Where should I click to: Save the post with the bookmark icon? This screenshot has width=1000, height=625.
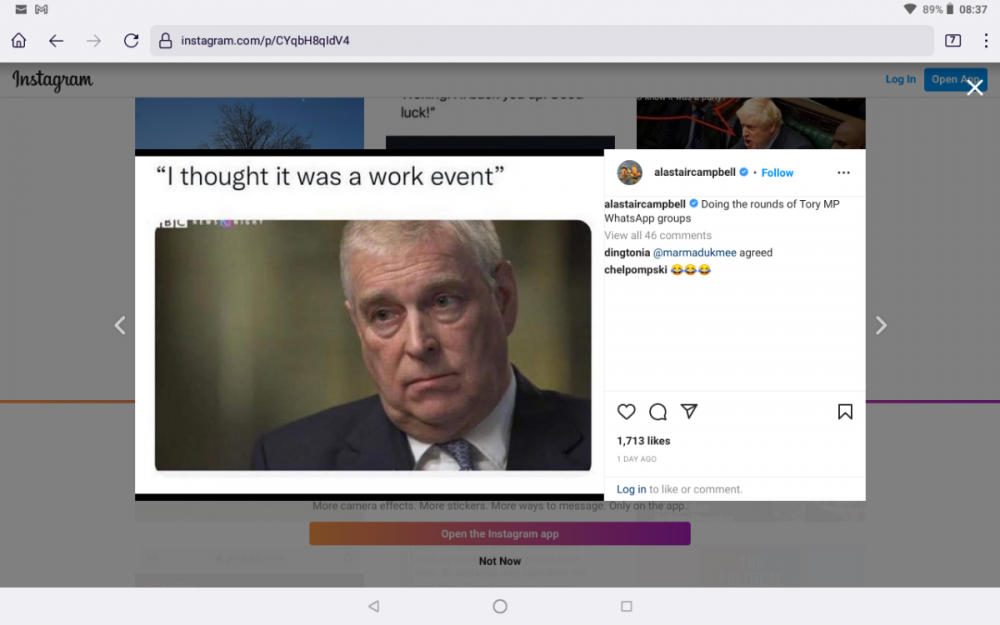845,412
